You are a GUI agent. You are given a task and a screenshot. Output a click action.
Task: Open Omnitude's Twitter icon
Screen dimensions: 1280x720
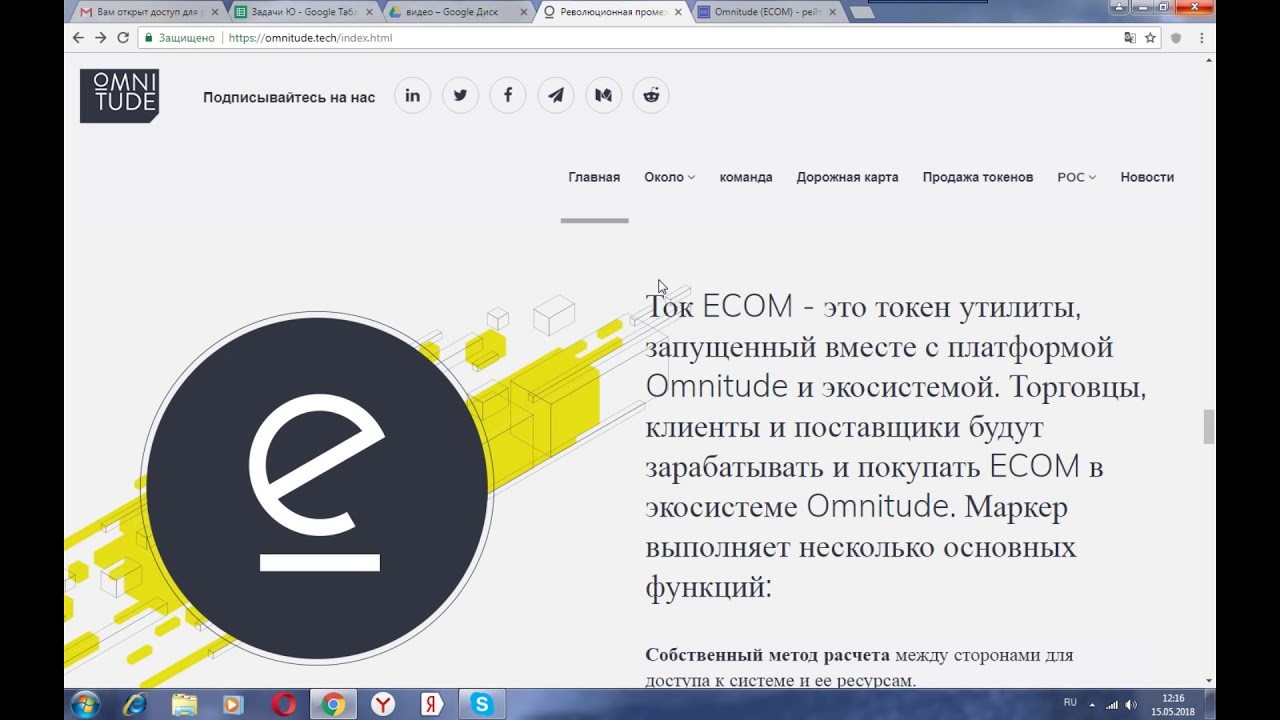click(460, 96)
